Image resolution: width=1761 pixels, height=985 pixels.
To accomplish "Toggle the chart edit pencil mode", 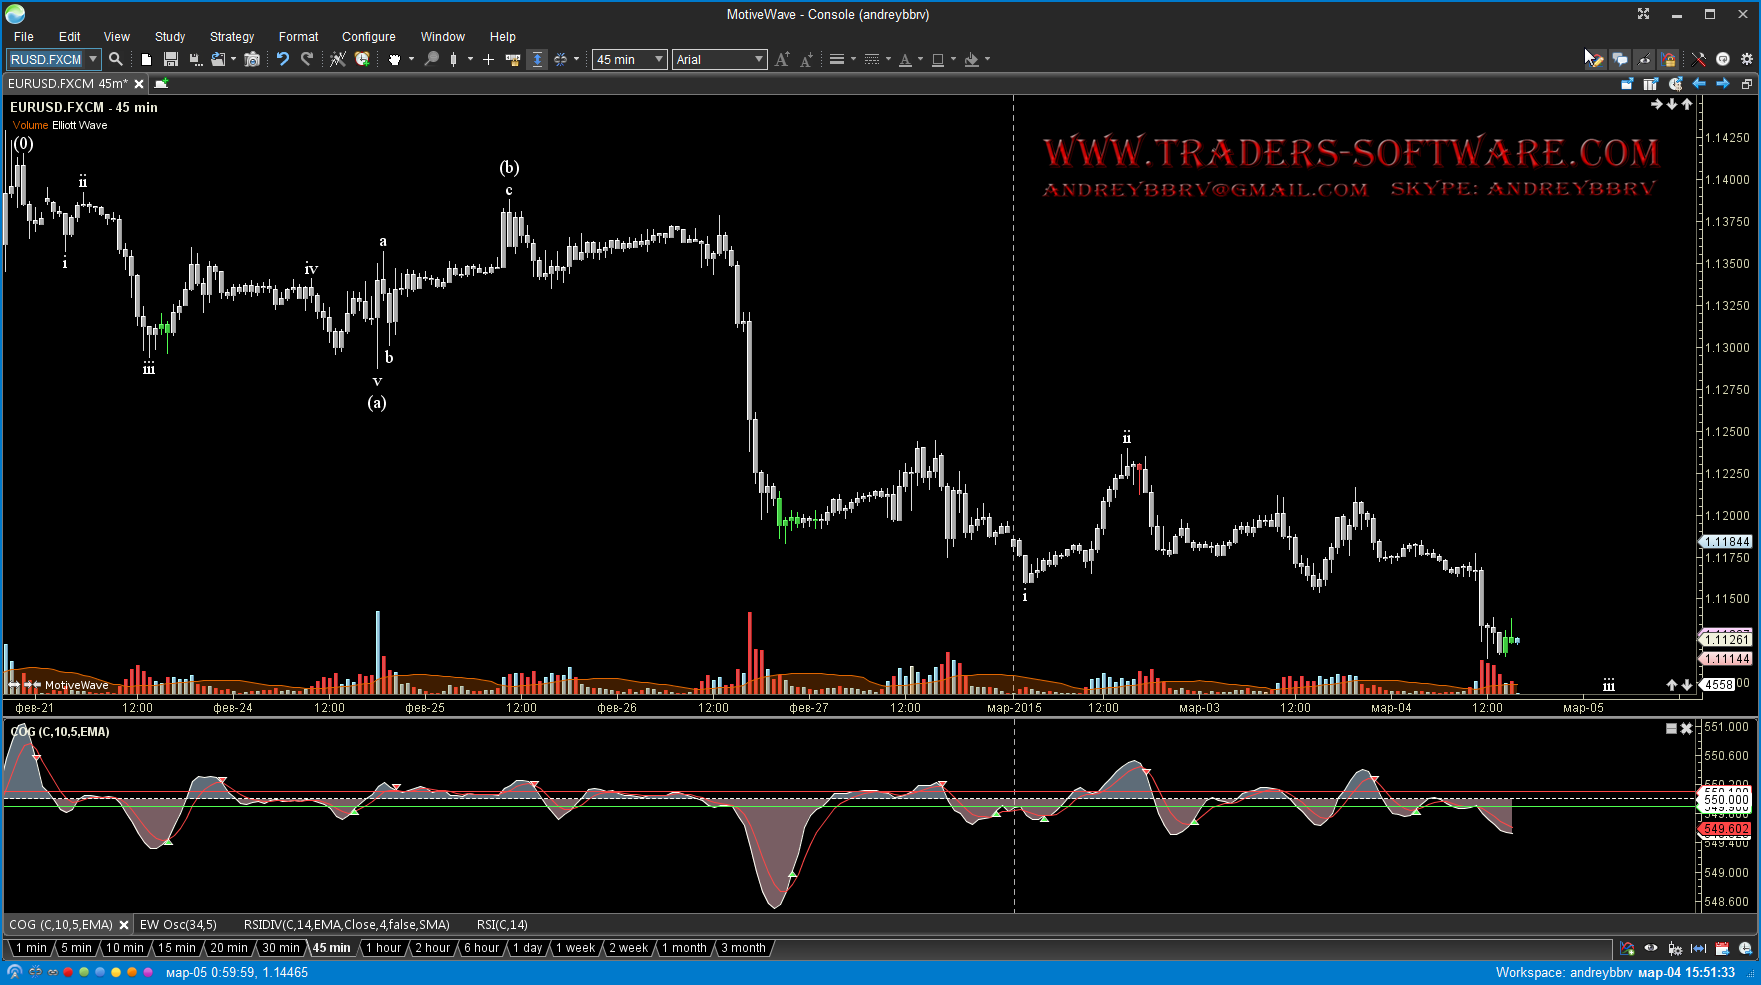I will (x=1595, y=59).
